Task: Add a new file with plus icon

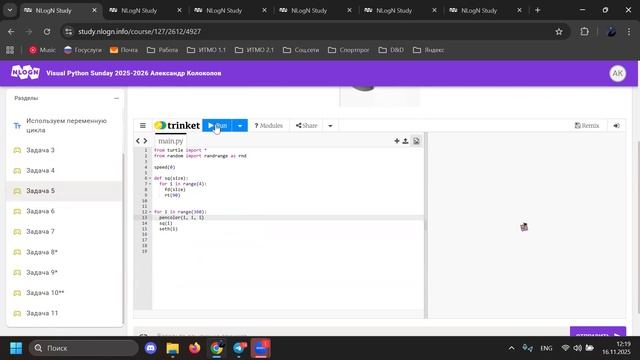Action: point(397,141)
